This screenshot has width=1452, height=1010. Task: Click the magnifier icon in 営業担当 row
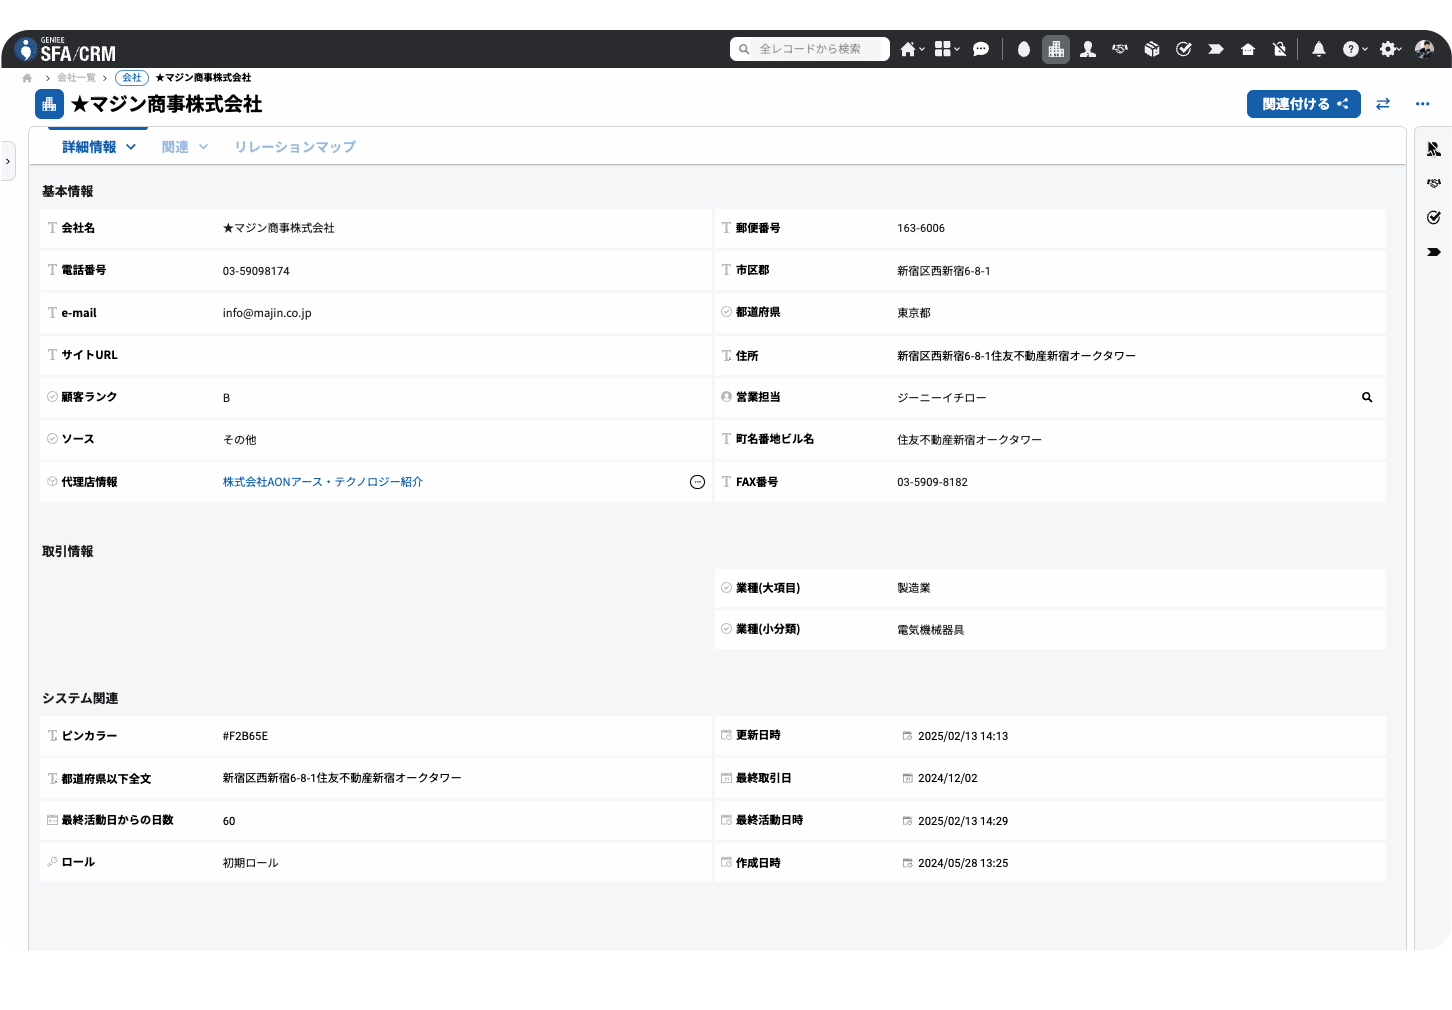[x=1367, y=398]
